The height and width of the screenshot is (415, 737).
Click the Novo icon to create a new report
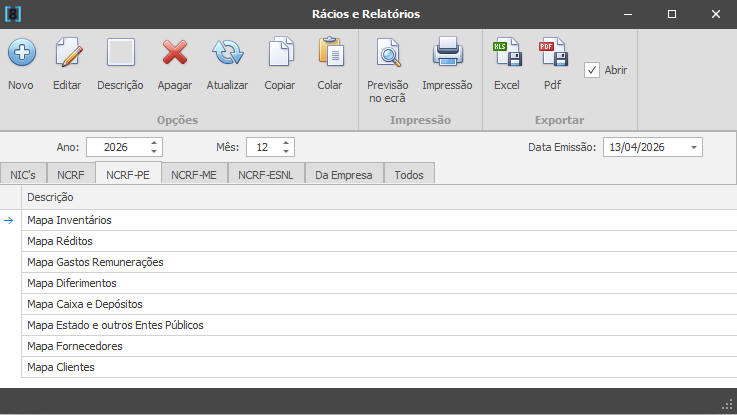point(21,53)
